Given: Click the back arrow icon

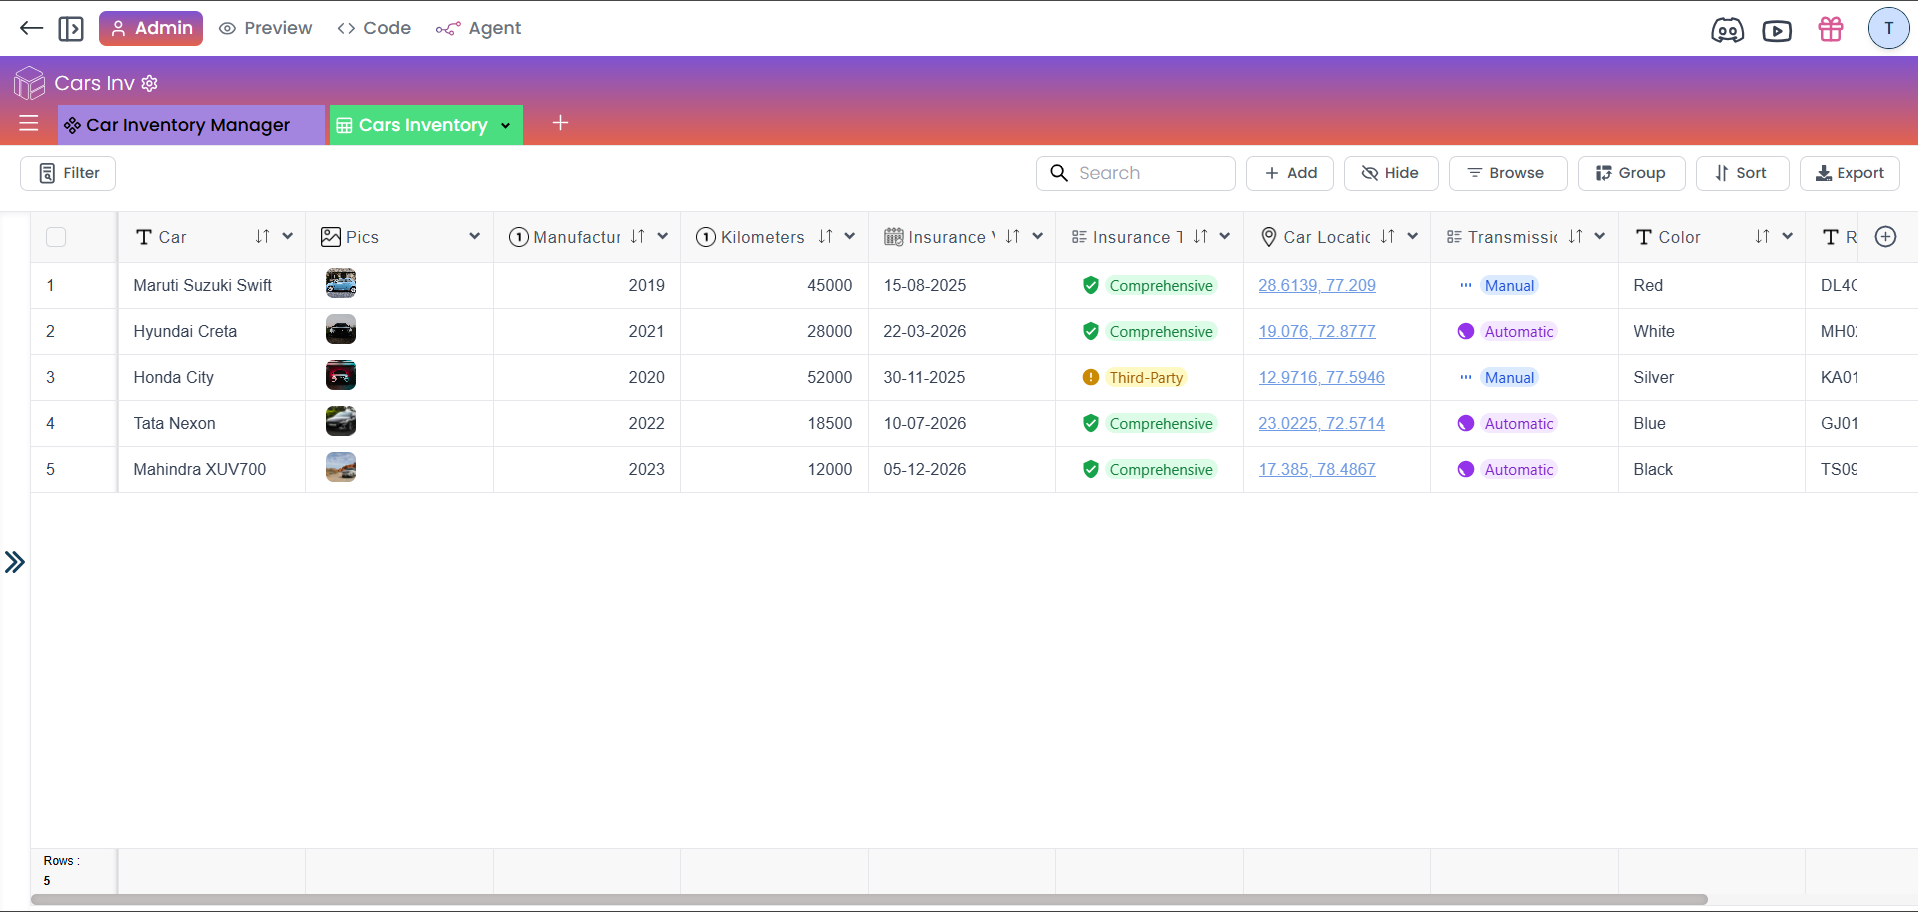Looking at the screenshot, I should (x=31, y=28).
